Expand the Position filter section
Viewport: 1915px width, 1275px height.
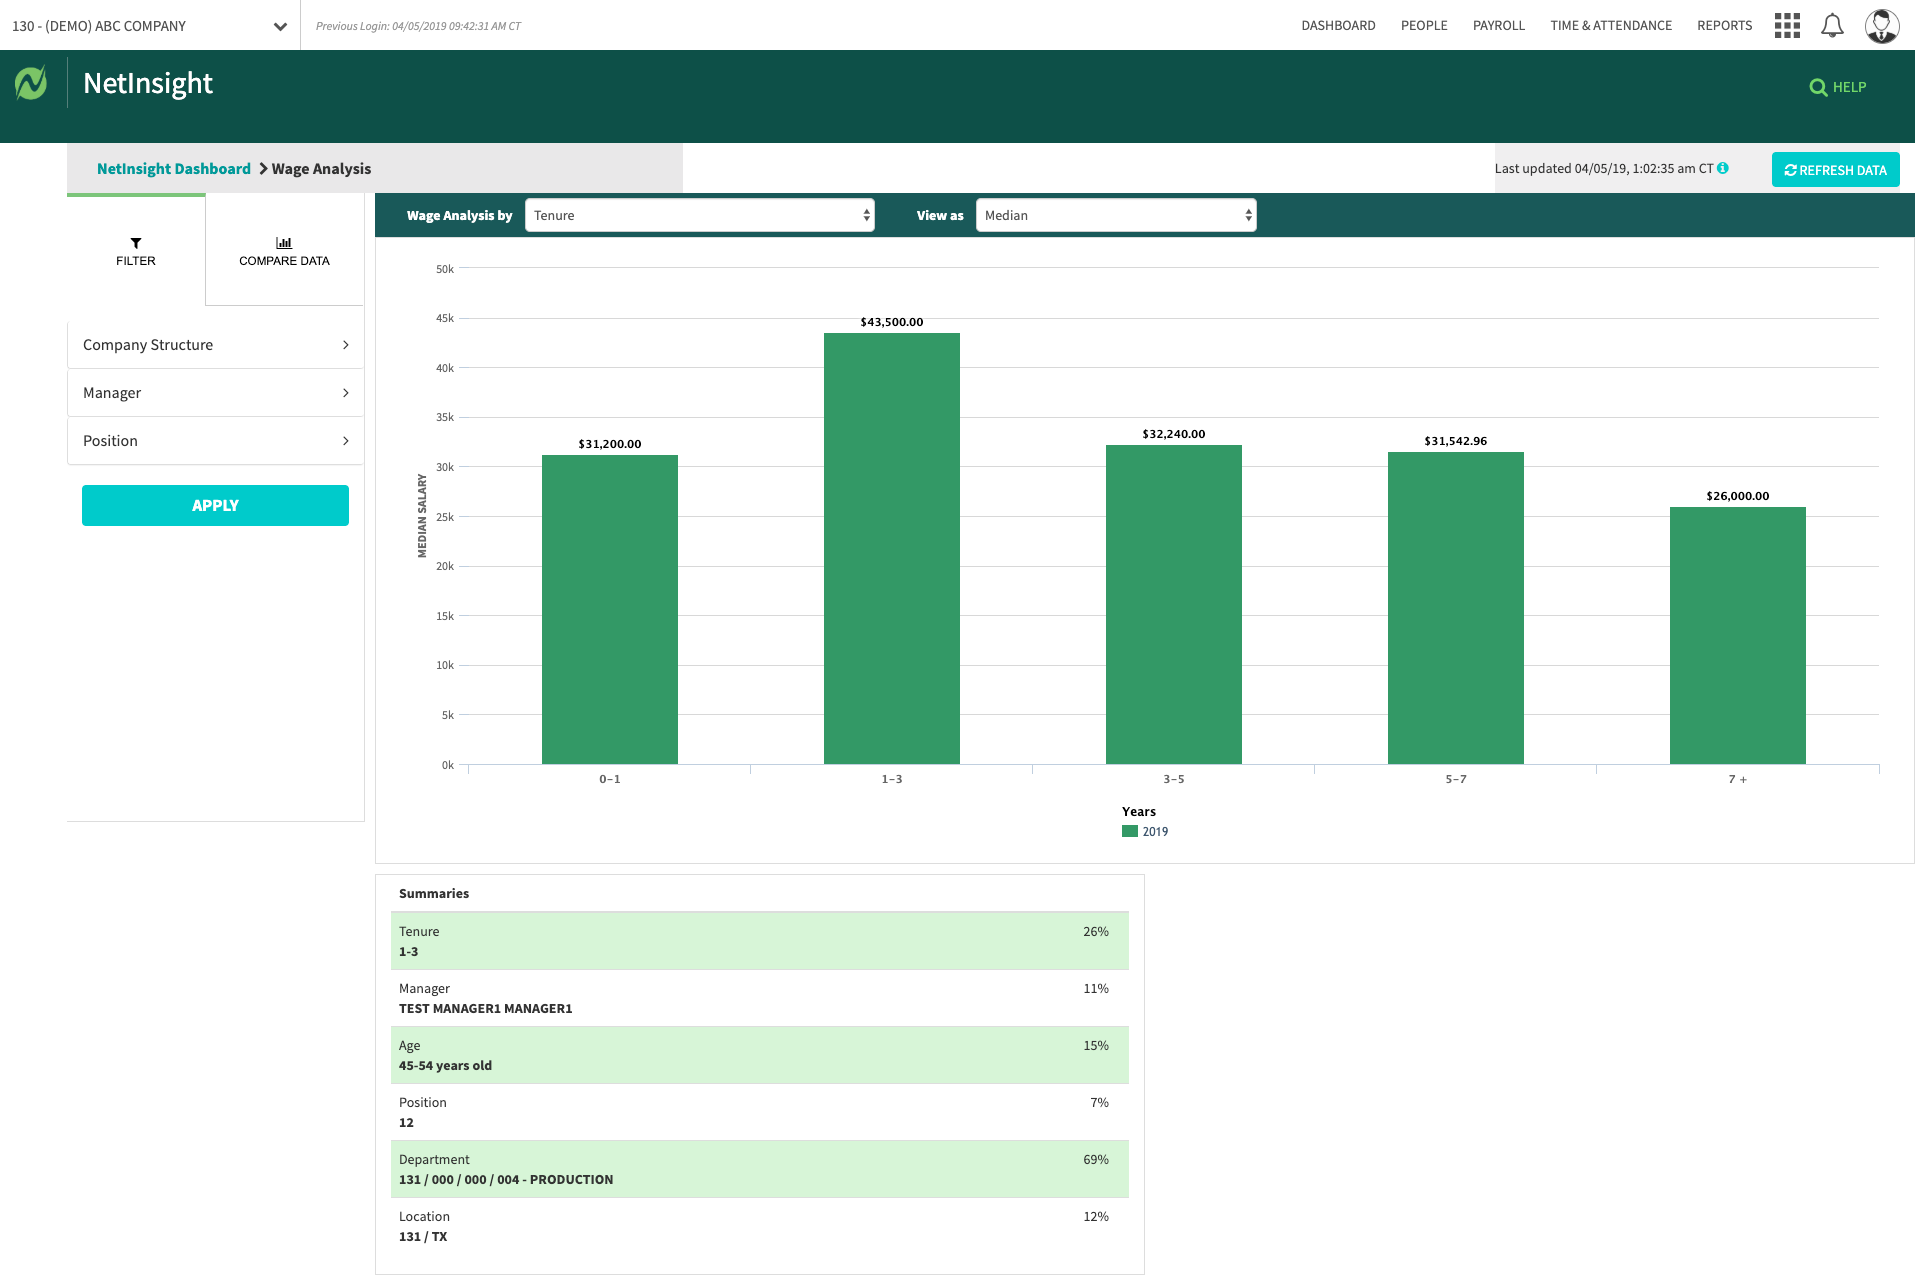[x=215, y=441]
